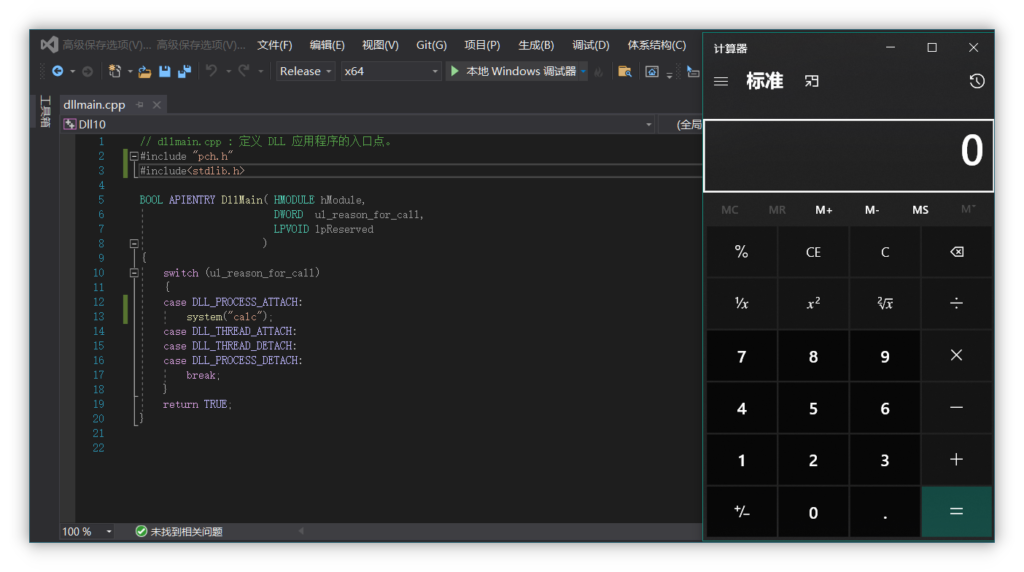Click the undo arrow icon

coord(212,71)
